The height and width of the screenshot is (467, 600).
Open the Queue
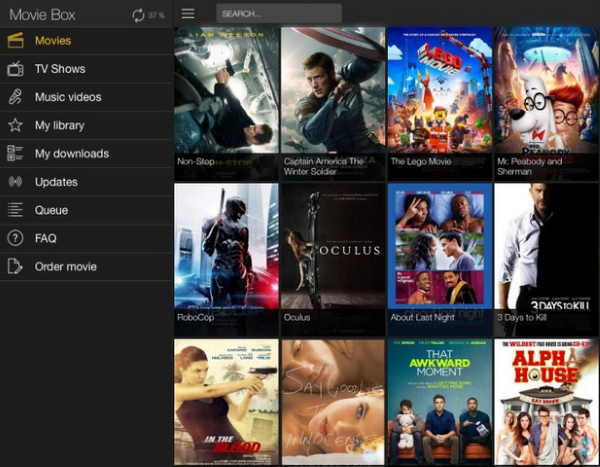[86, 210]
